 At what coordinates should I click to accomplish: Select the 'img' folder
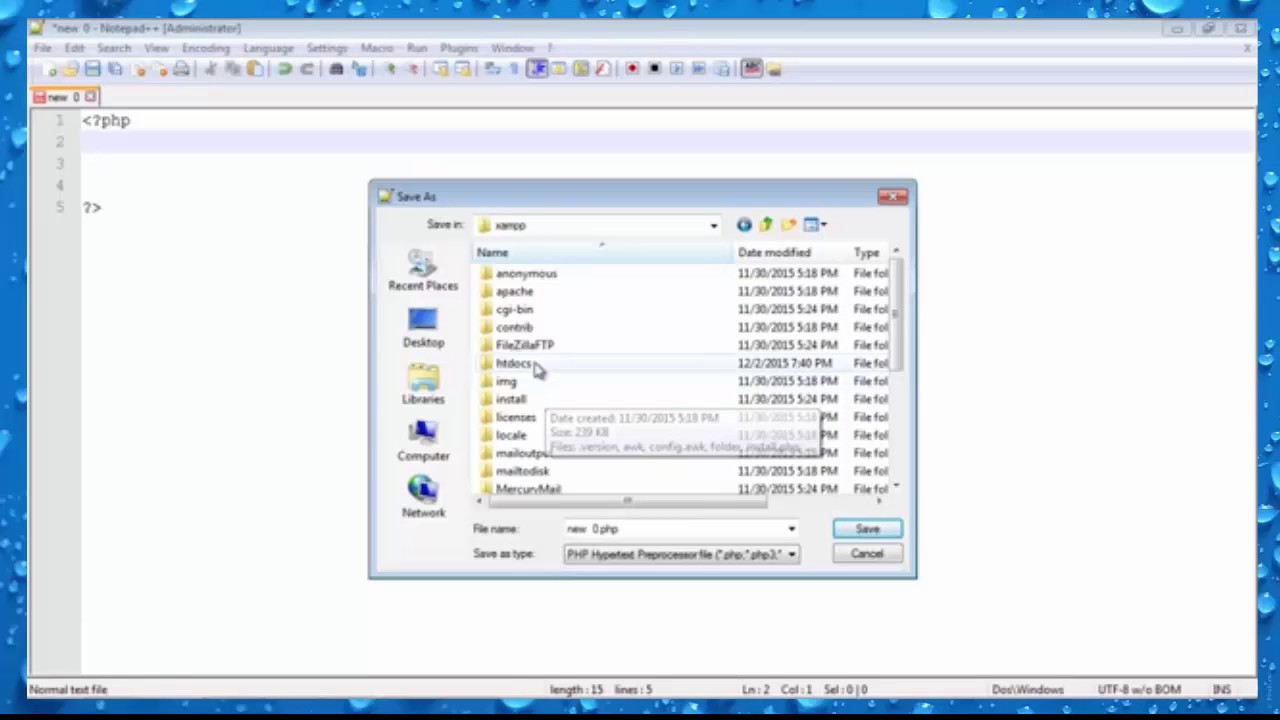click(506, 381)
